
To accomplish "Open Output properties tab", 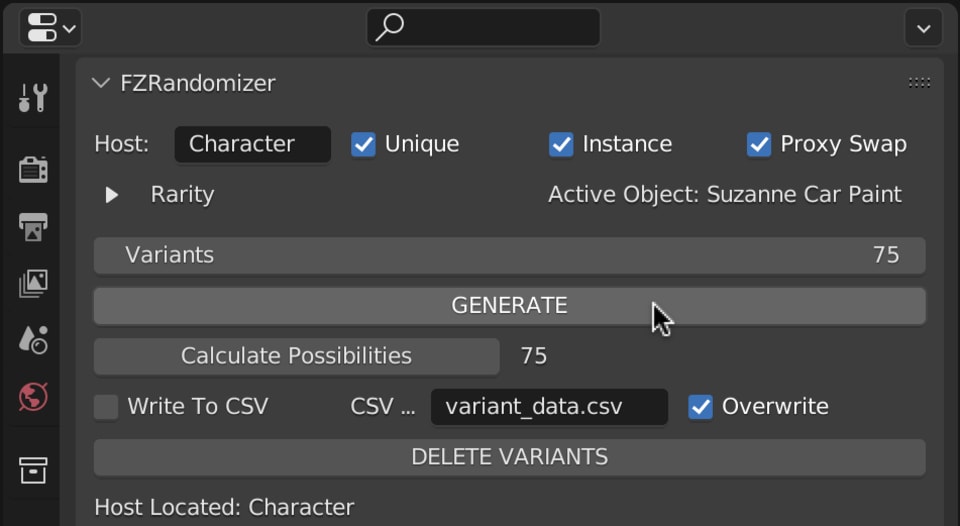I will tap(33, 226).
